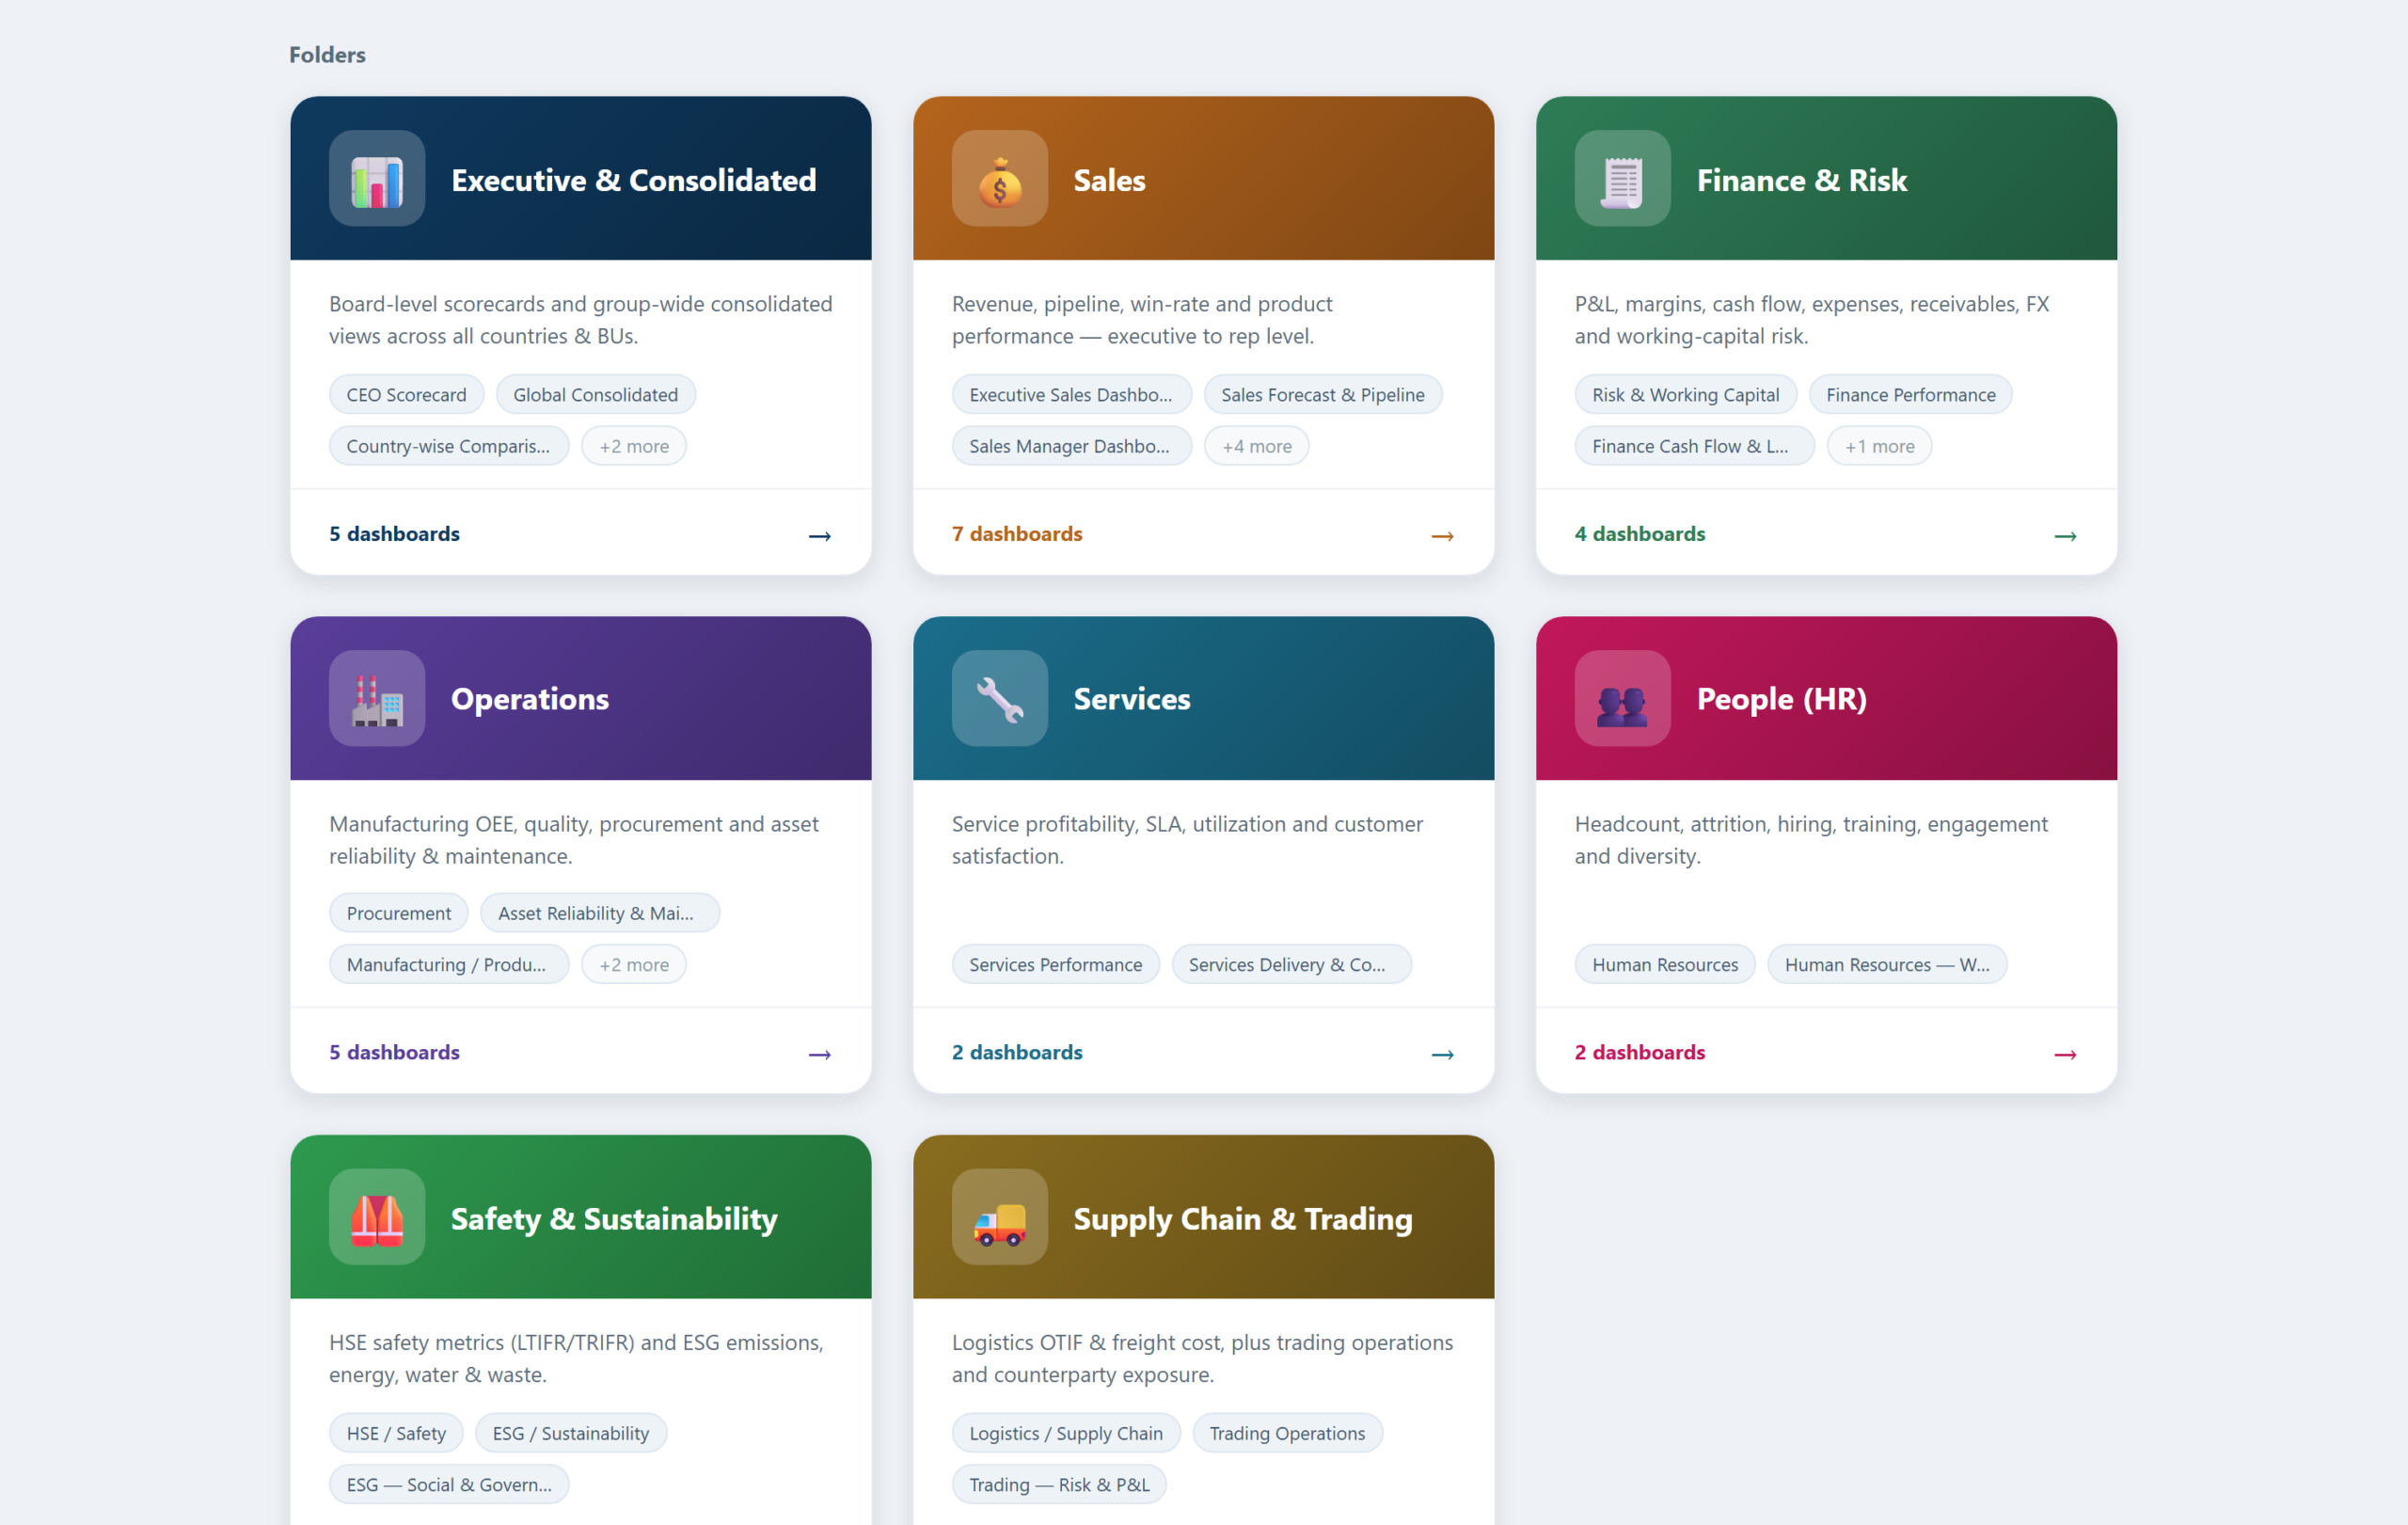The height and width of the screenshot is (1525, 2408).
Task: Open ESG — Social & Govern... chip
Action: click(x=449, y=1484)
